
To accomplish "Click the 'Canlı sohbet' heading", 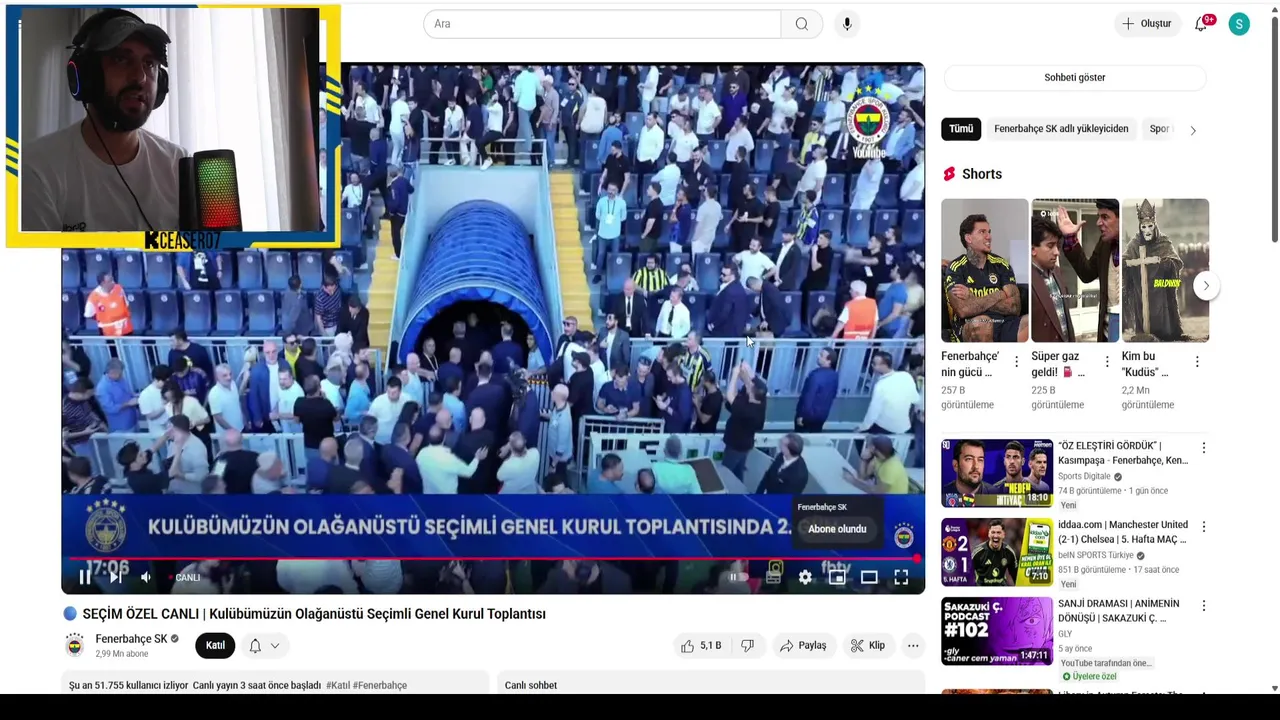I will pos(531,685).
